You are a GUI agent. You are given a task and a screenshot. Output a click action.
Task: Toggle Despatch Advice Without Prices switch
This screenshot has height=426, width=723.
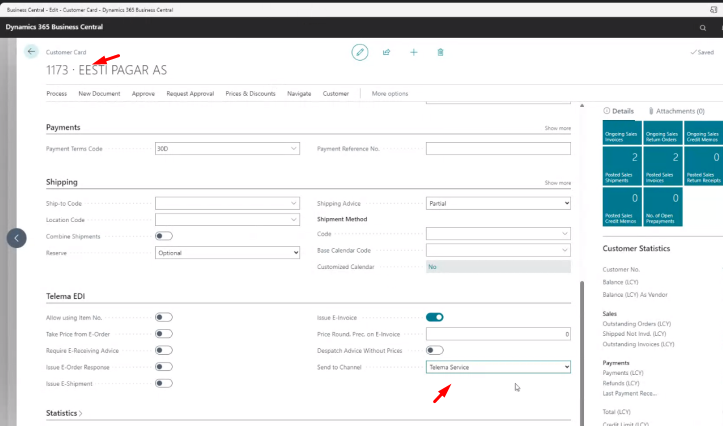[x=435, y=350]
